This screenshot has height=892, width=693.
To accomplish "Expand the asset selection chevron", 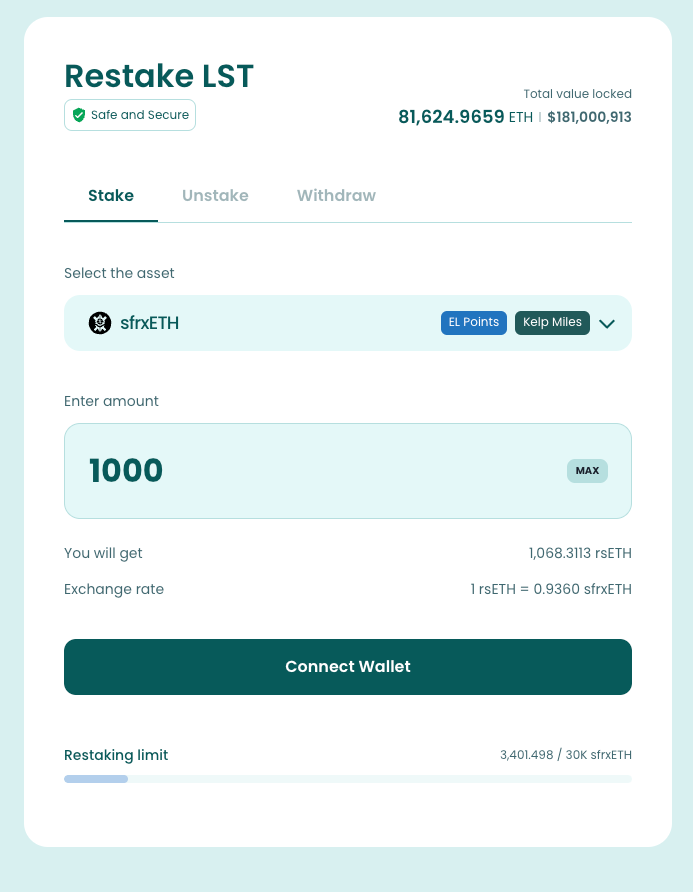I will [x=606, y=323].
